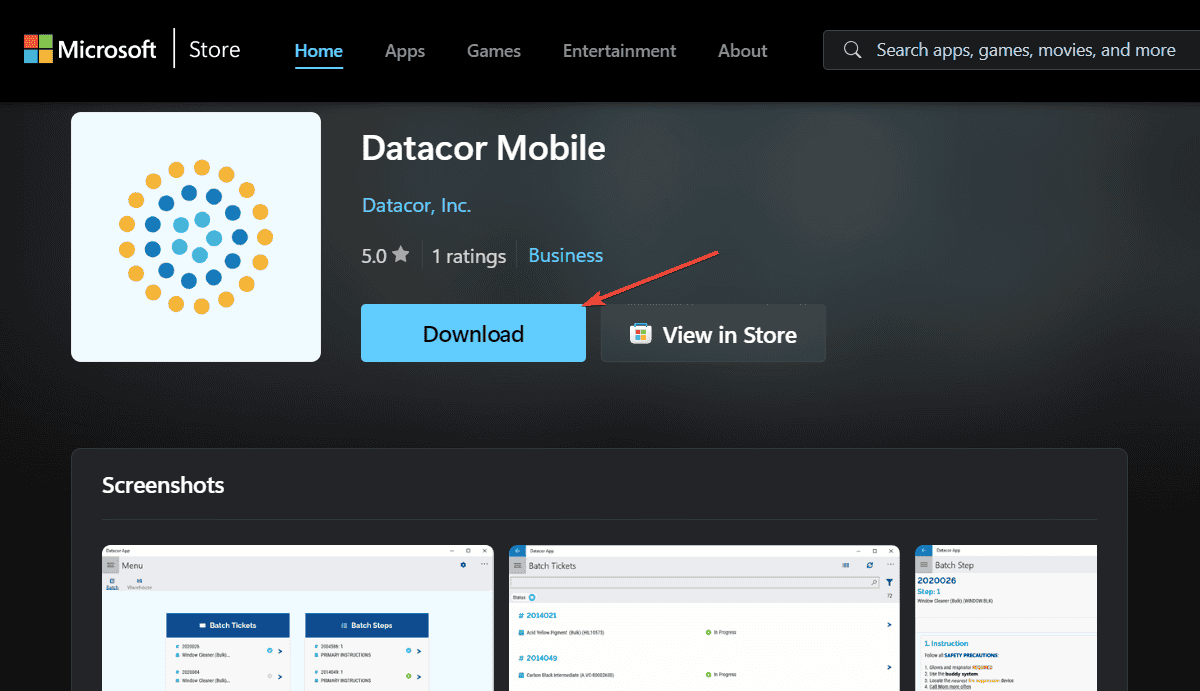Image resolution: width=1200 pixels, height=691 pixels.
Task: Switch to the Games tab
Action: [494, 51]
